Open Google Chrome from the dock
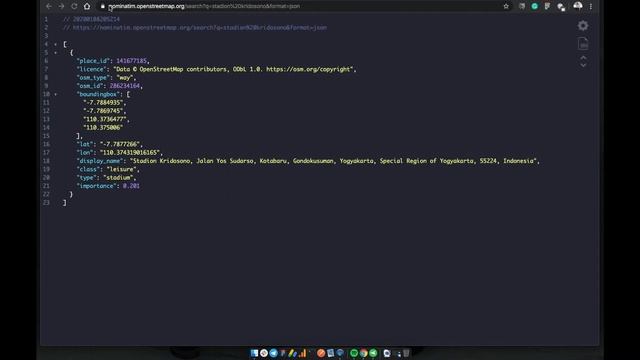640x360 pixels. coord(363,353)
